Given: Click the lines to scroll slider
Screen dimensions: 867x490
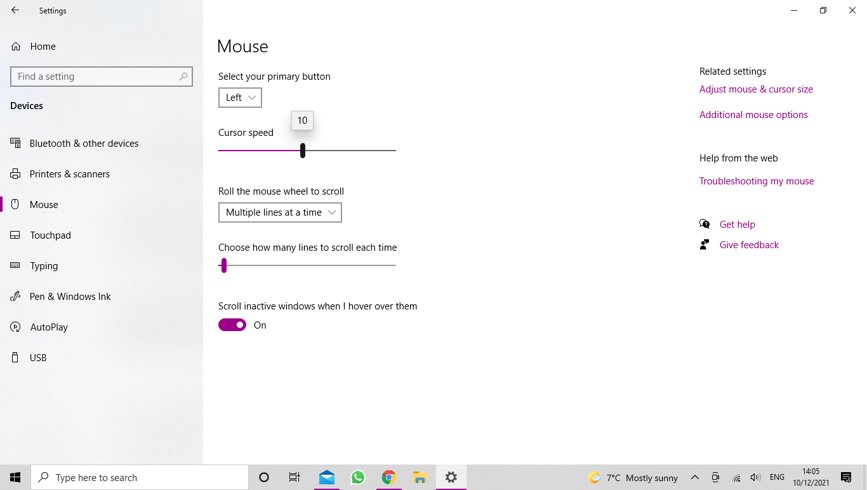Looking at the screenshot, I should pos(224,265).
